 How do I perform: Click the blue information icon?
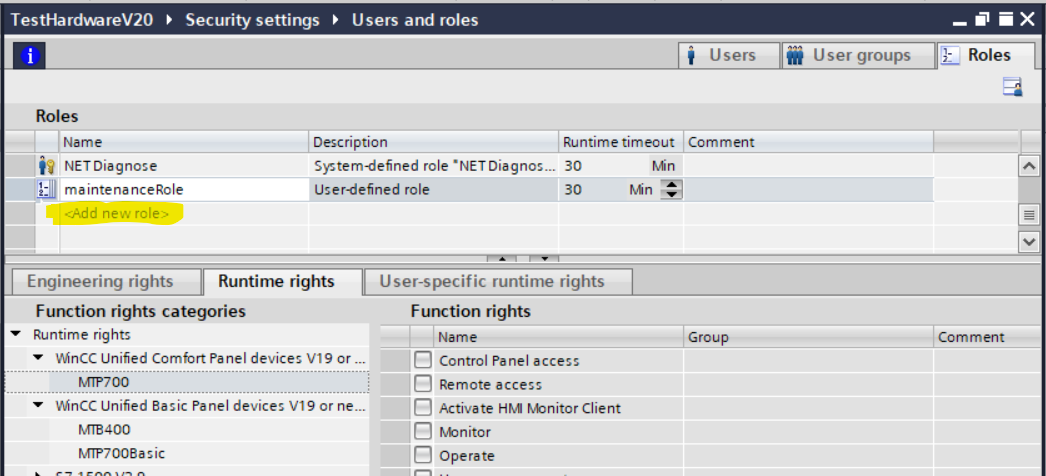(x=30, y=56)
